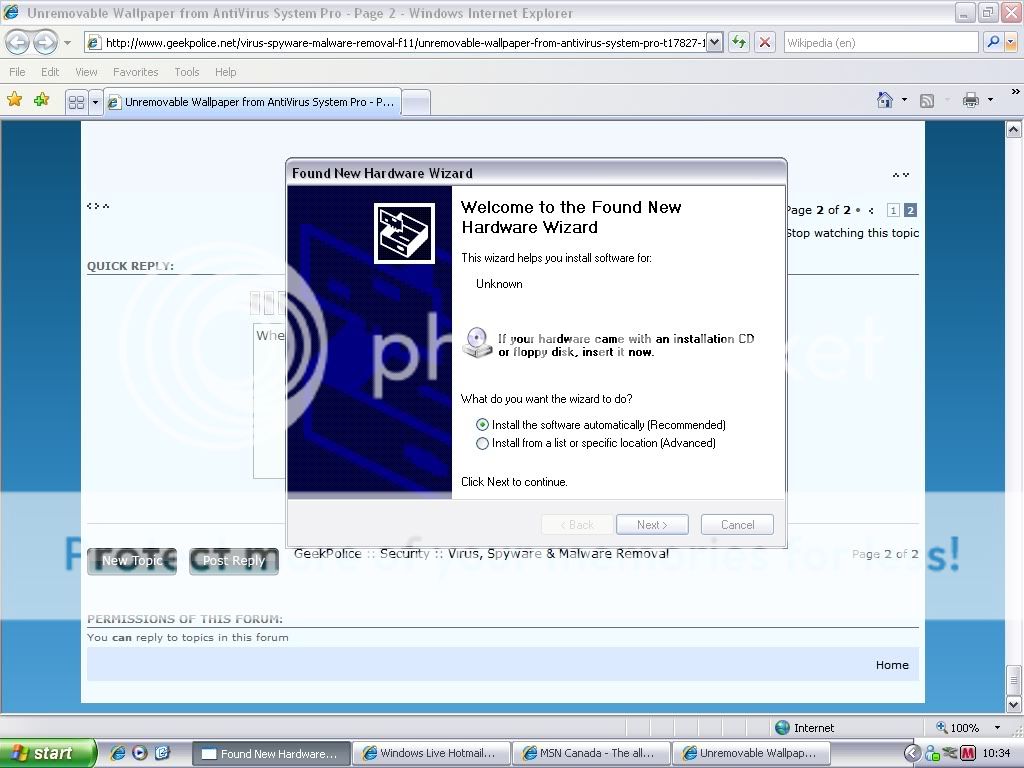Open the Security breadcrumb link
This screenshot has width=1024, height=768.
click(x=405, y=553)
